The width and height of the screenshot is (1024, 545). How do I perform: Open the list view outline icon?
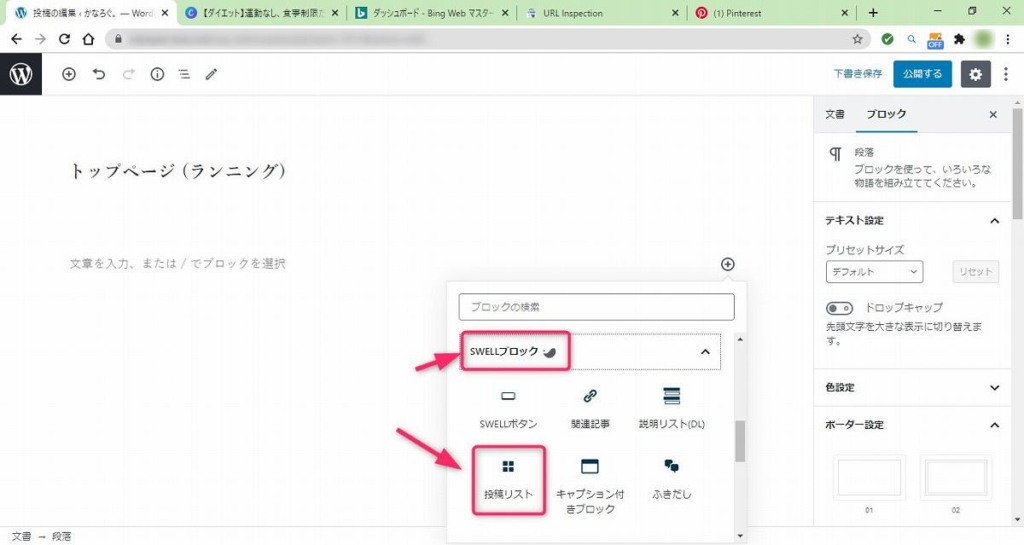pyautogui.click(x=184, y=74)
